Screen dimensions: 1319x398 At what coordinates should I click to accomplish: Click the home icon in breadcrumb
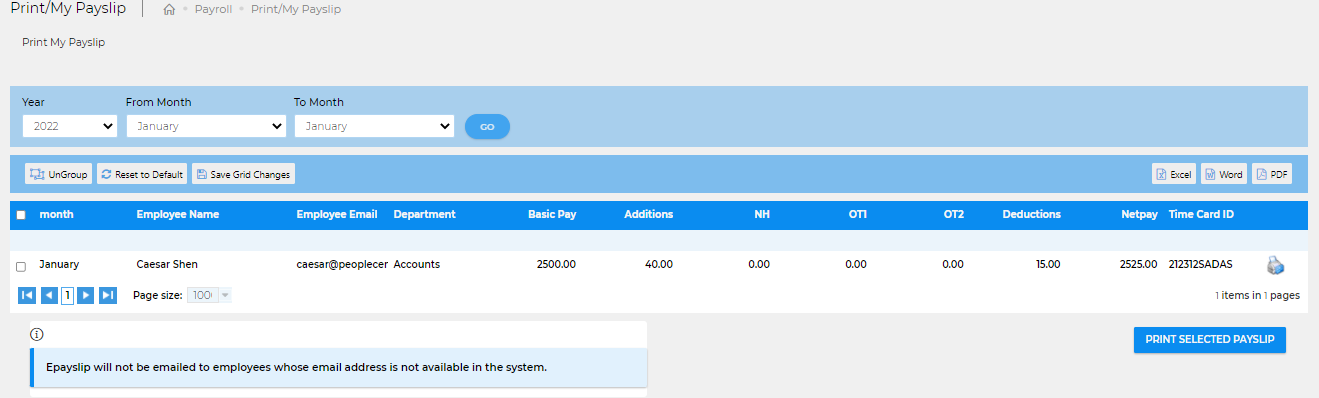point(169,9)
